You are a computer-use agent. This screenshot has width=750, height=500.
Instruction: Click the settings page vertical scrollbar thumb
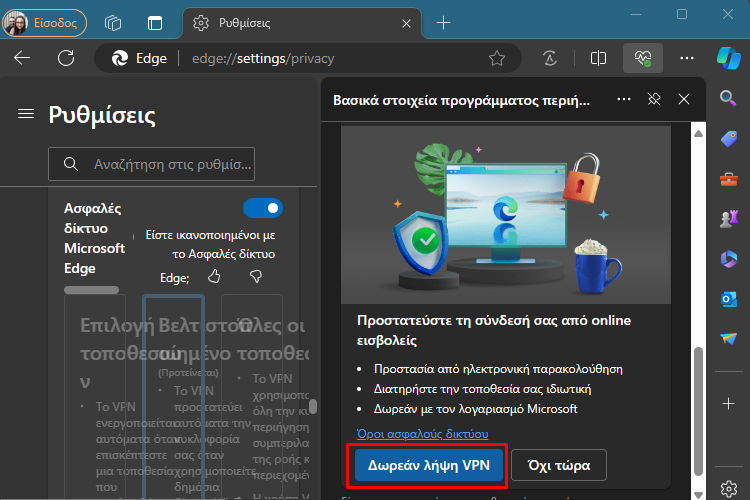(x=313, y=406)
